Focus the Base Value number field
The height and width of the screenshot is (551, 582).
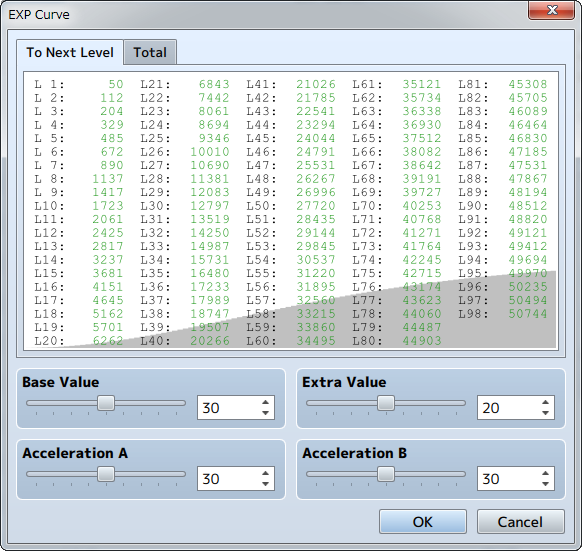tap(229, 408)
